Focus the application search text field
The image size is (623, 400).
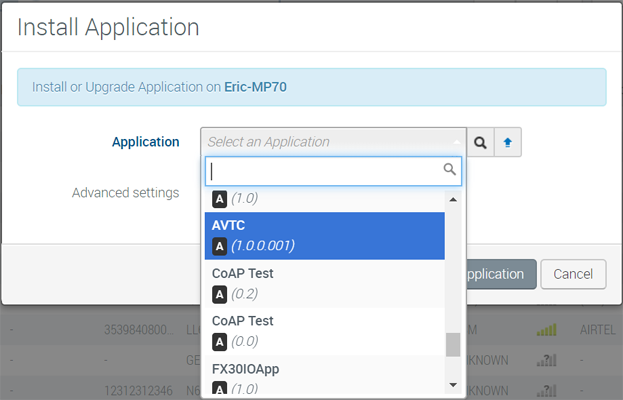[x=323, y=170]
